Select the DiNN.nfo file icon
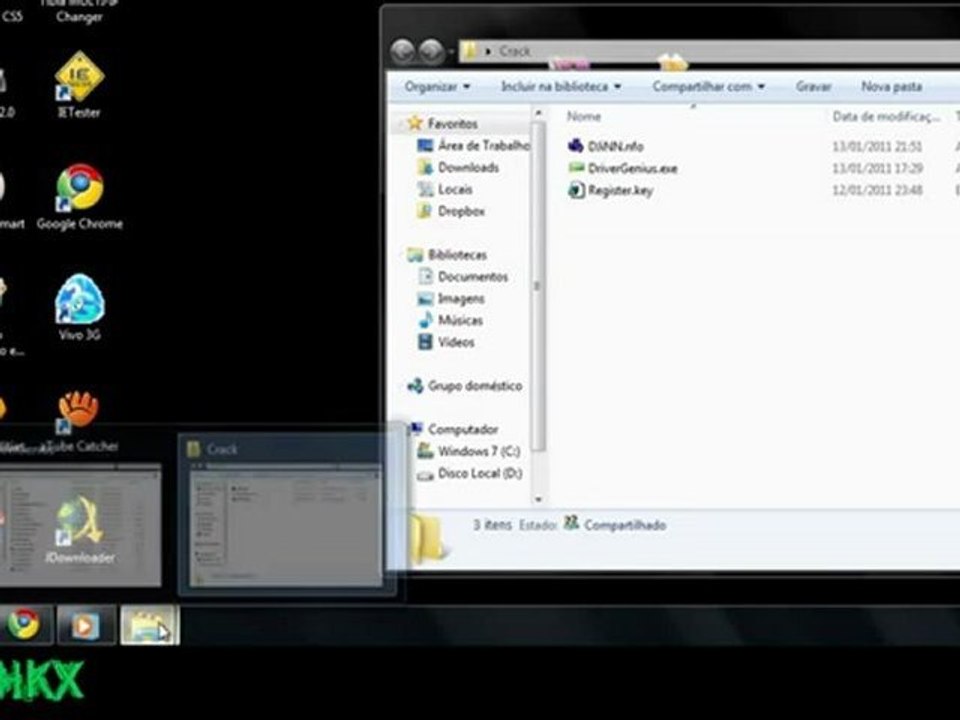Screen dimensions: 960x720 click(575, 146)
